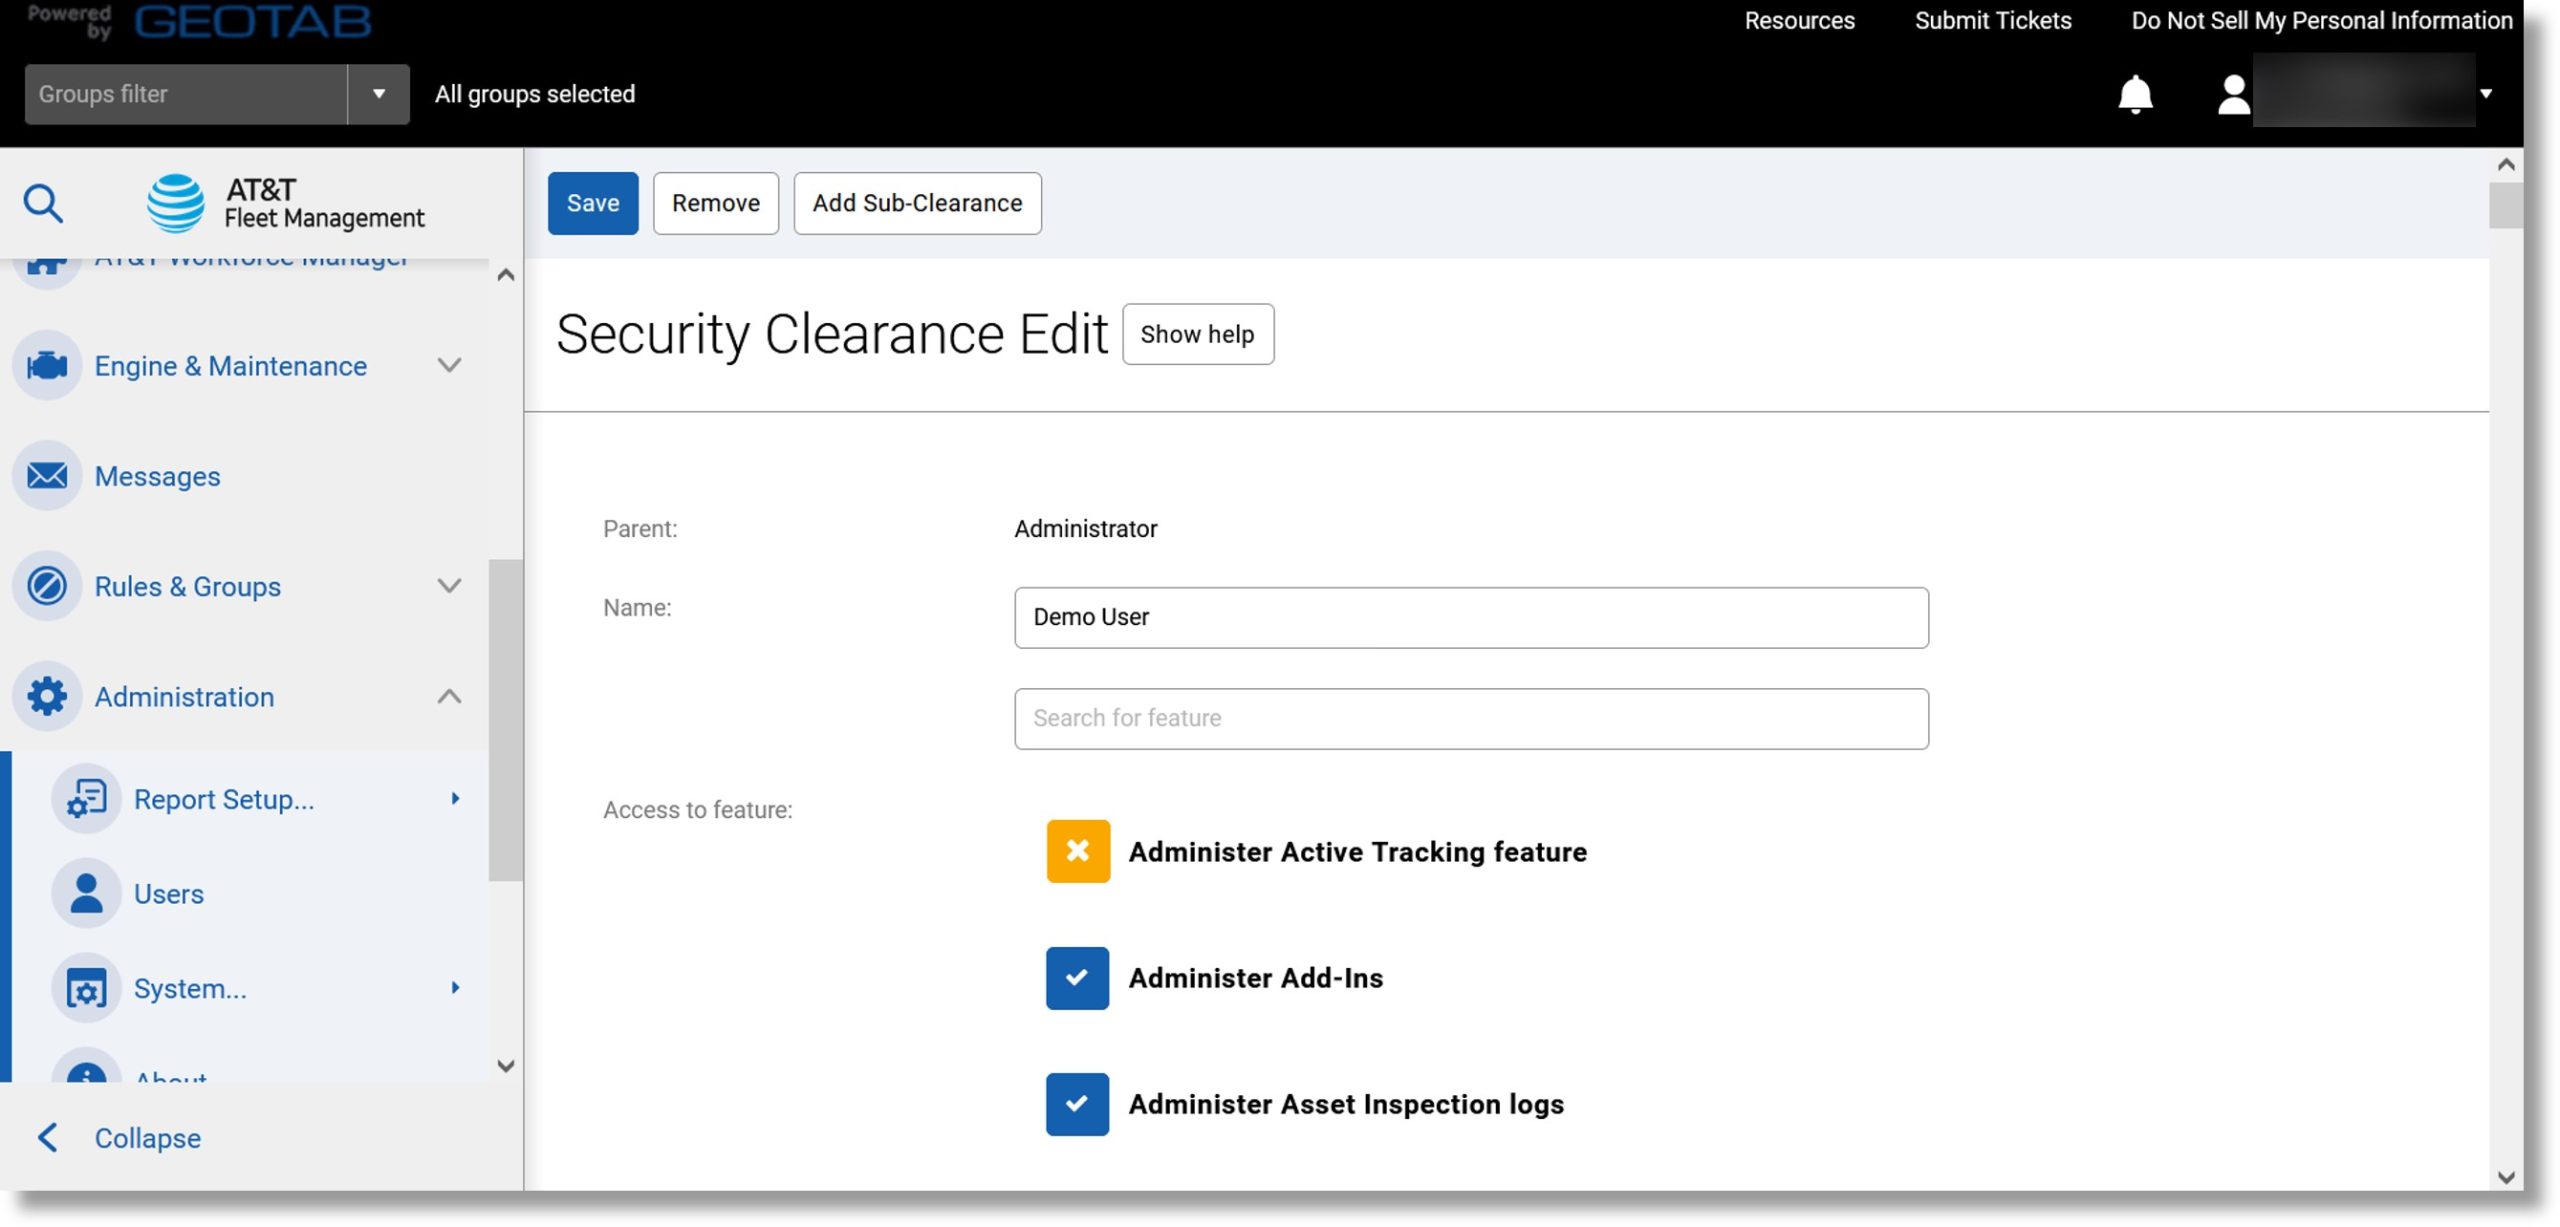Image resolution: width=2560 pixels, height=1227 pixels.
Task: Open the Groups filter dropdown arrow
Action: (379, 94)
